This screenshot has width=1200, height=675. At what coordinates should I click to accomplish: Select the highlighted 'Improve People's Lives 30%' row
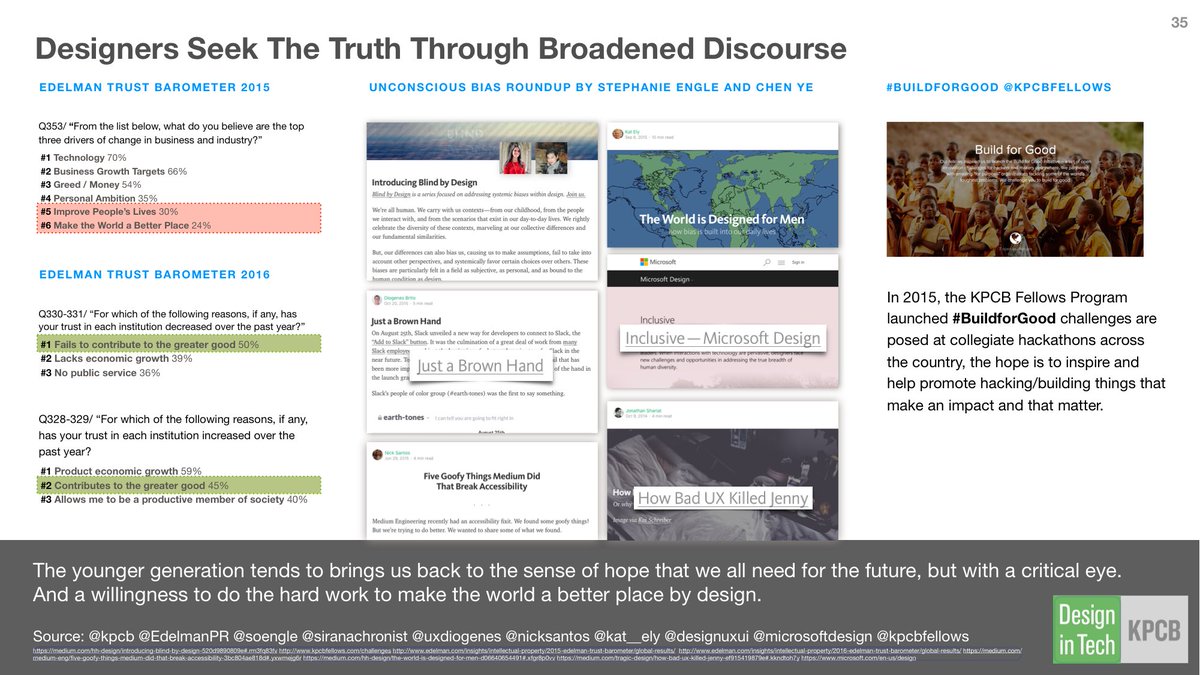[179, 212]
